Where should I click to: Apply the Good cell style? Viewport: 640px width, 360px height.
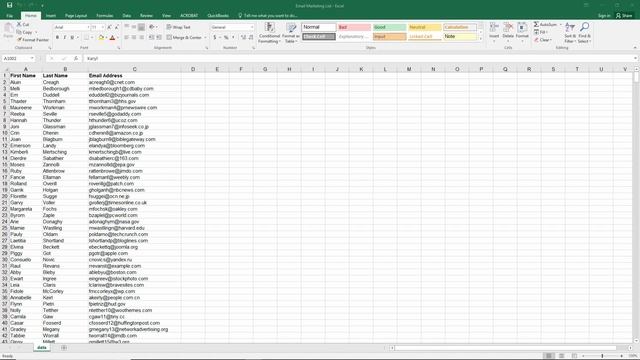(389, 27)
